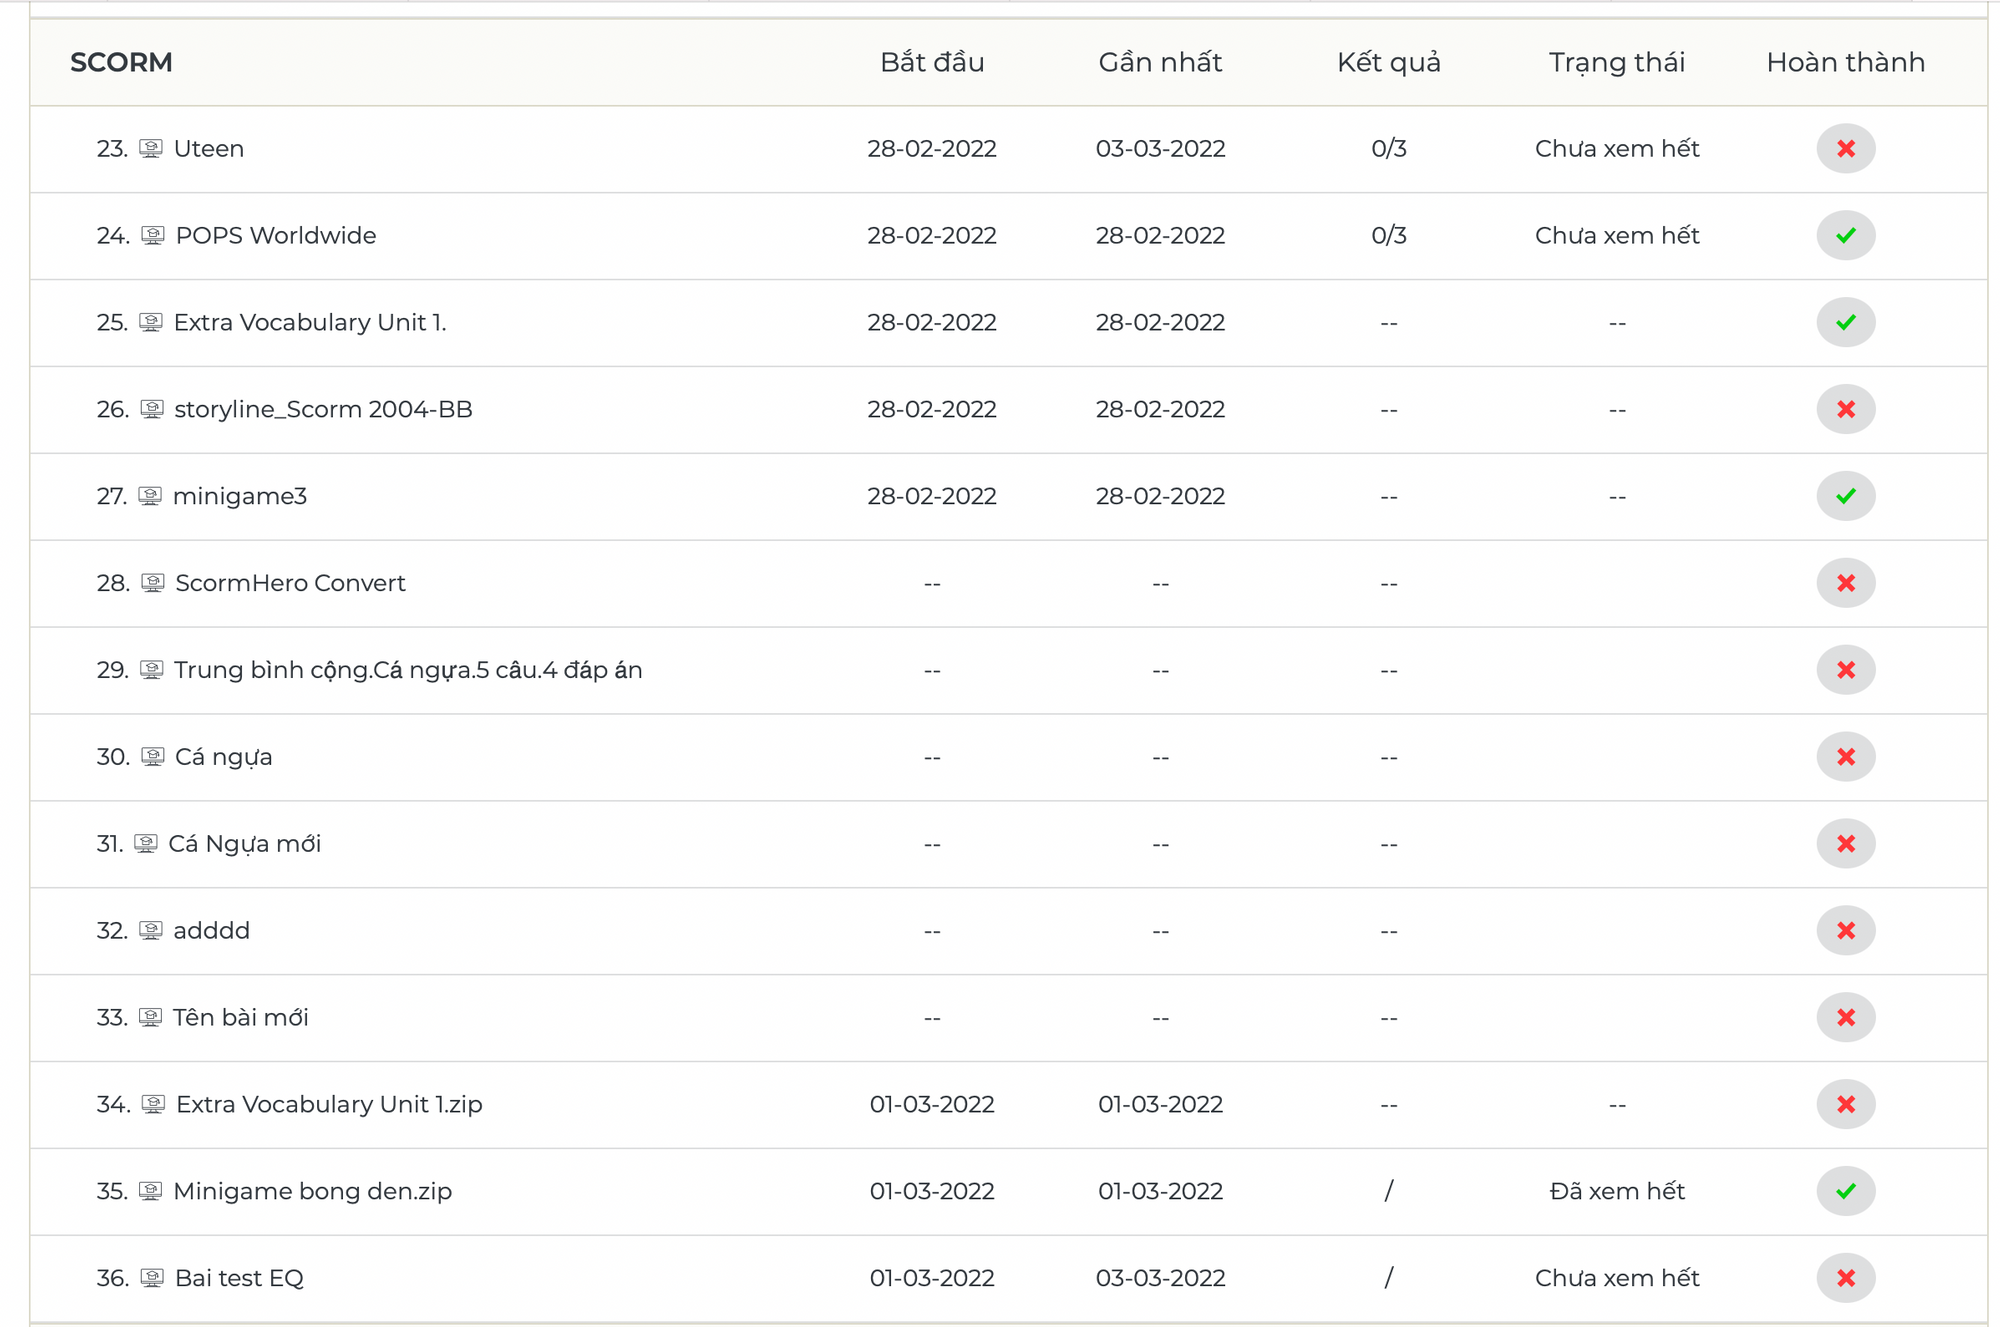The width and height of the screenshot is (2000, 1327).
Task: Click red X for Cá Ngựa mới
Action: pos(1845,844)
